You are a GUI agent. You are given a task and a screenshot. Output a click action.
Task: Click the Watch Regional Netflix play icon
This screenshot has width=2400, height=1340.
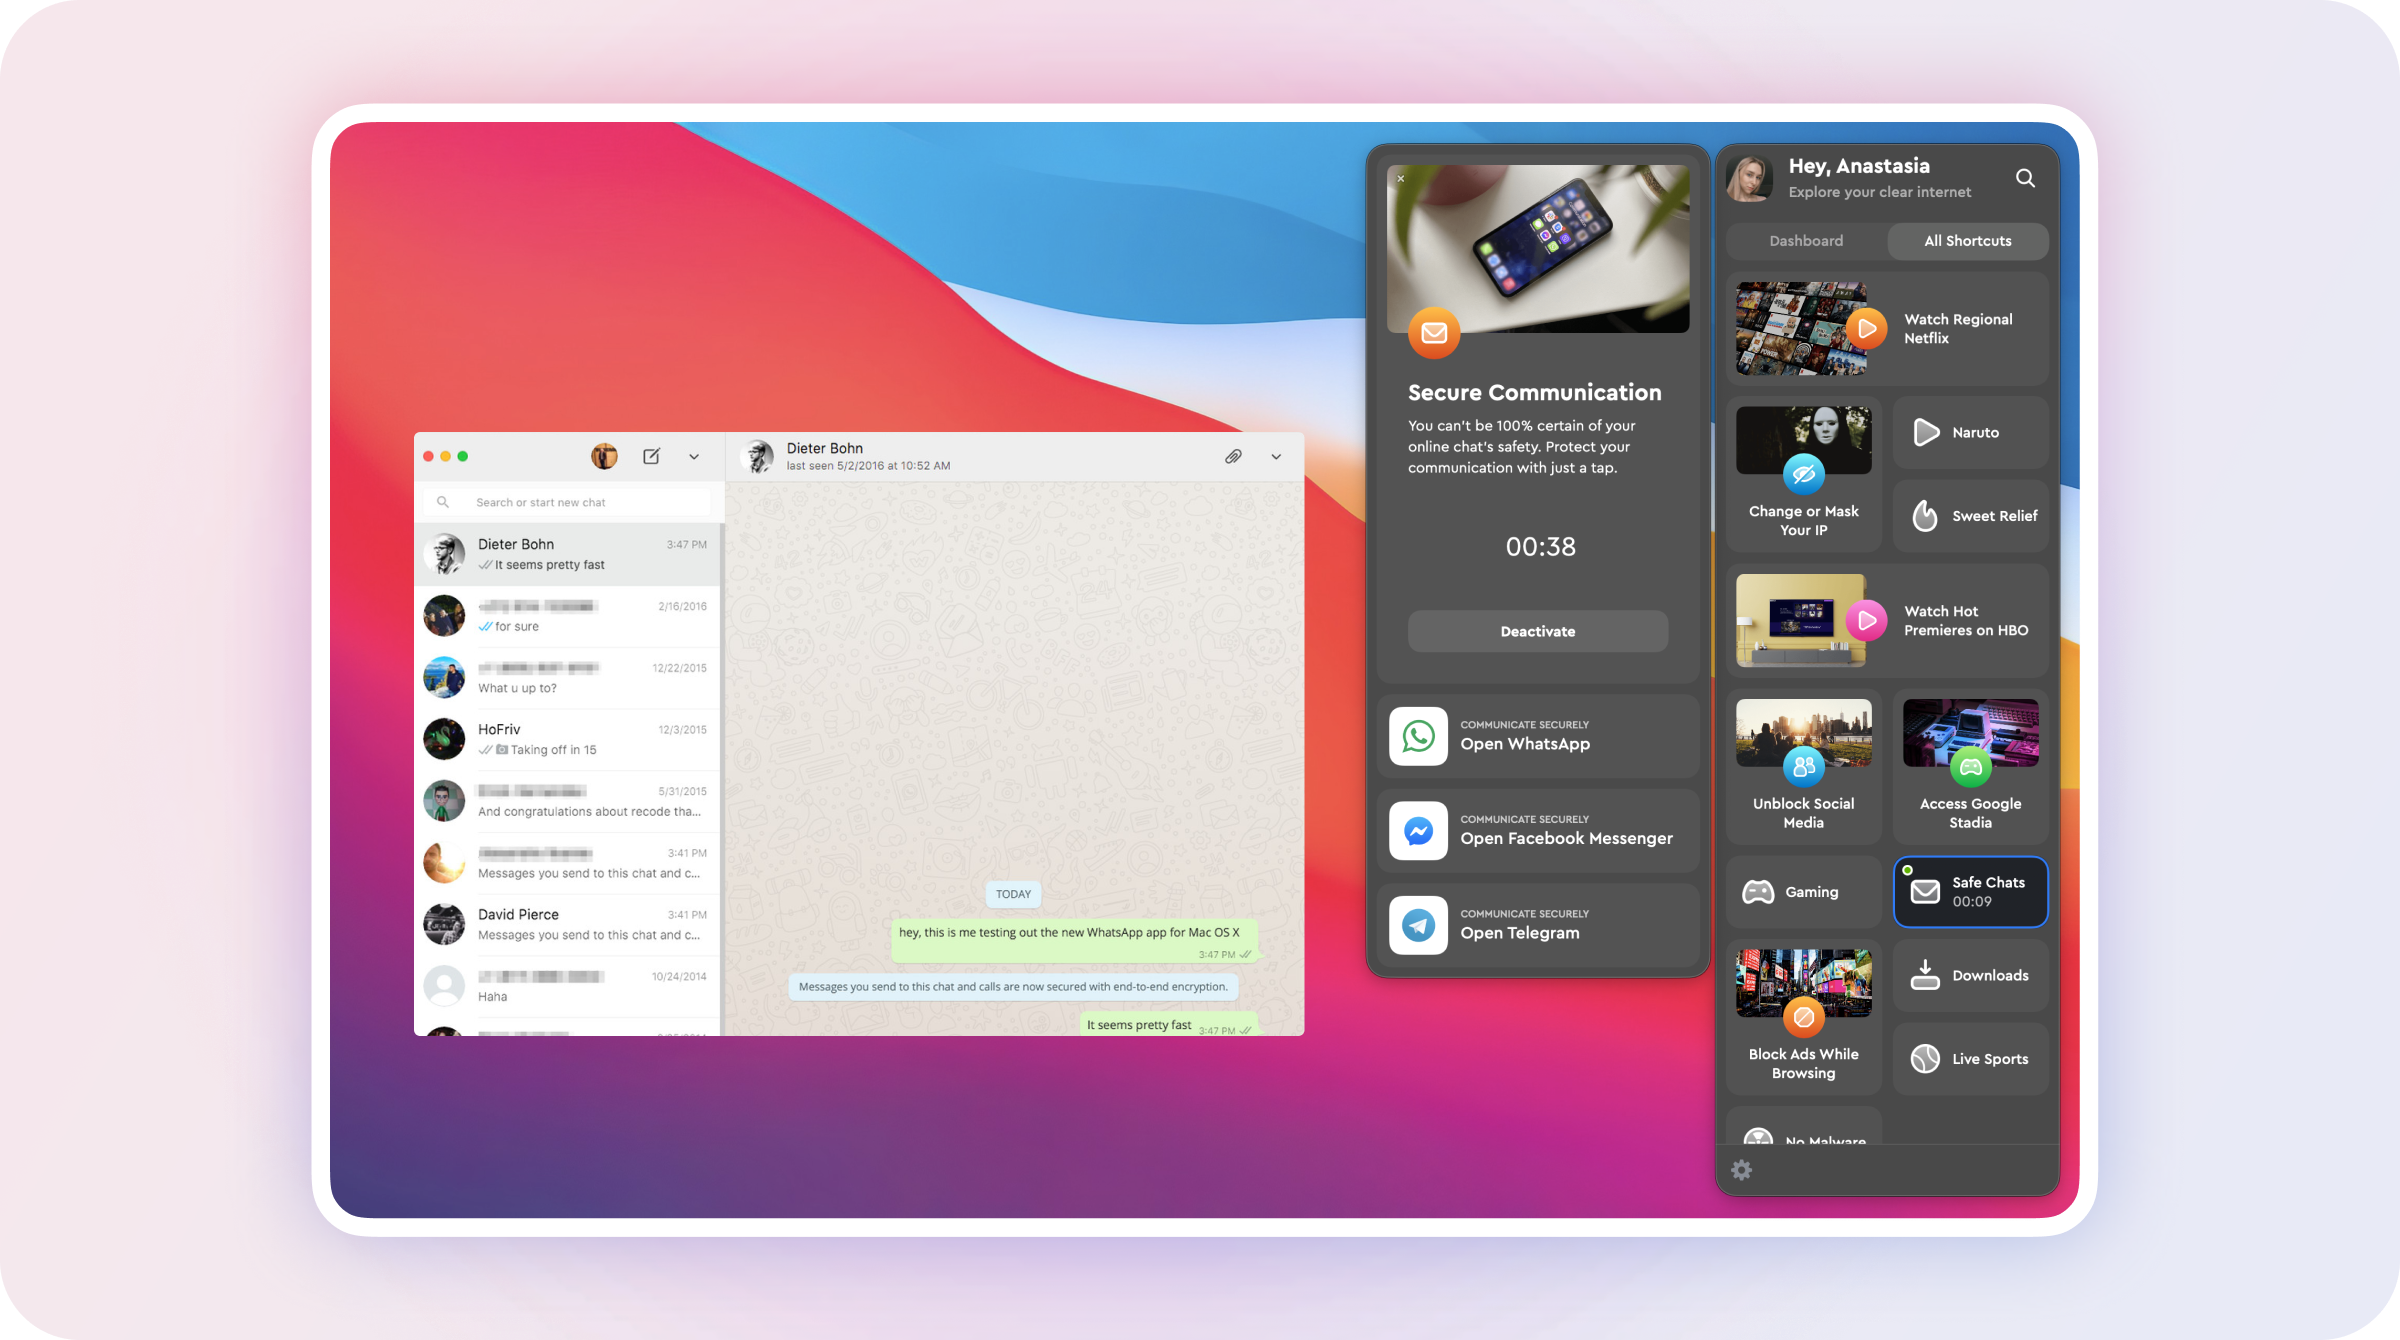(x=1866, y=329)
